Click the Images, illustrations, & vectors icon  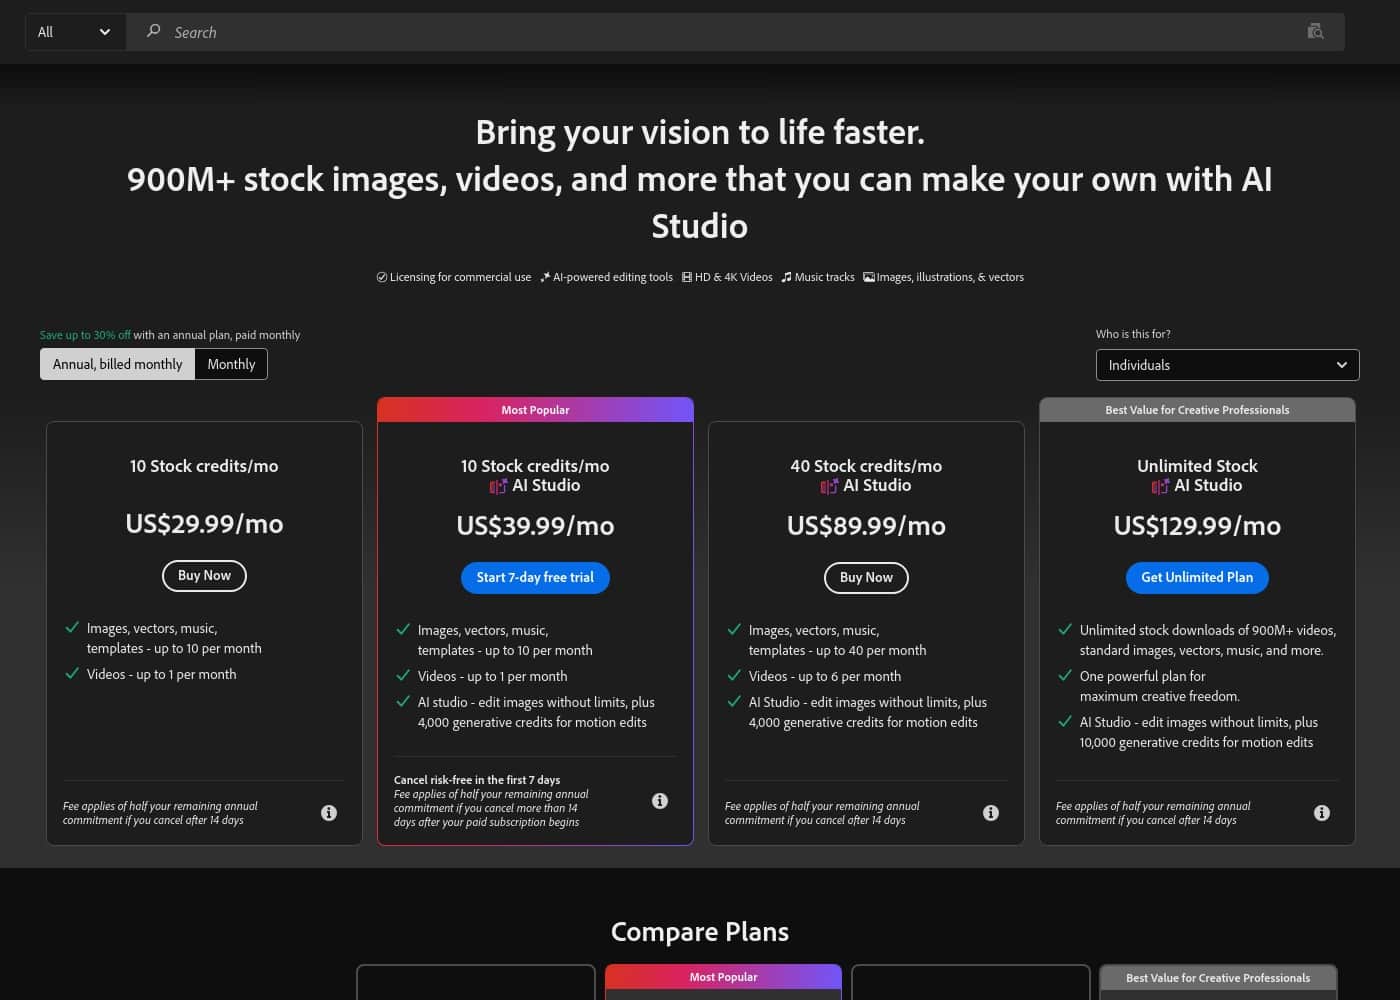[869, 277]
